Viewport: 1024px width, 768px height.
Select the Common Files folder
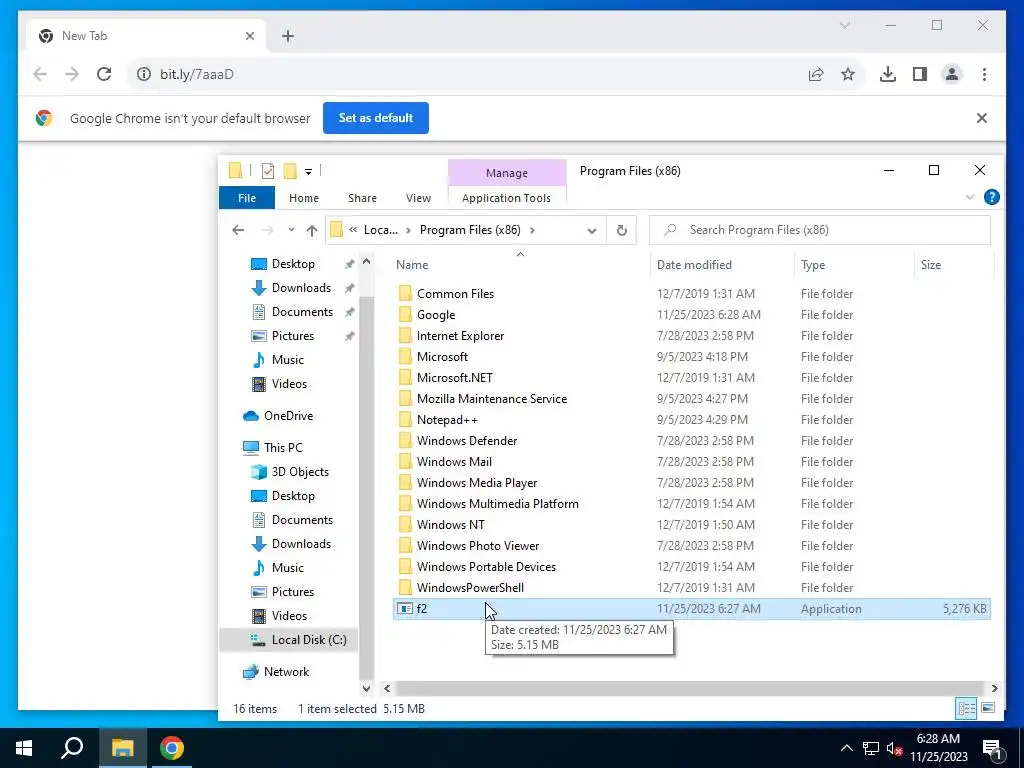pos(455,294)
